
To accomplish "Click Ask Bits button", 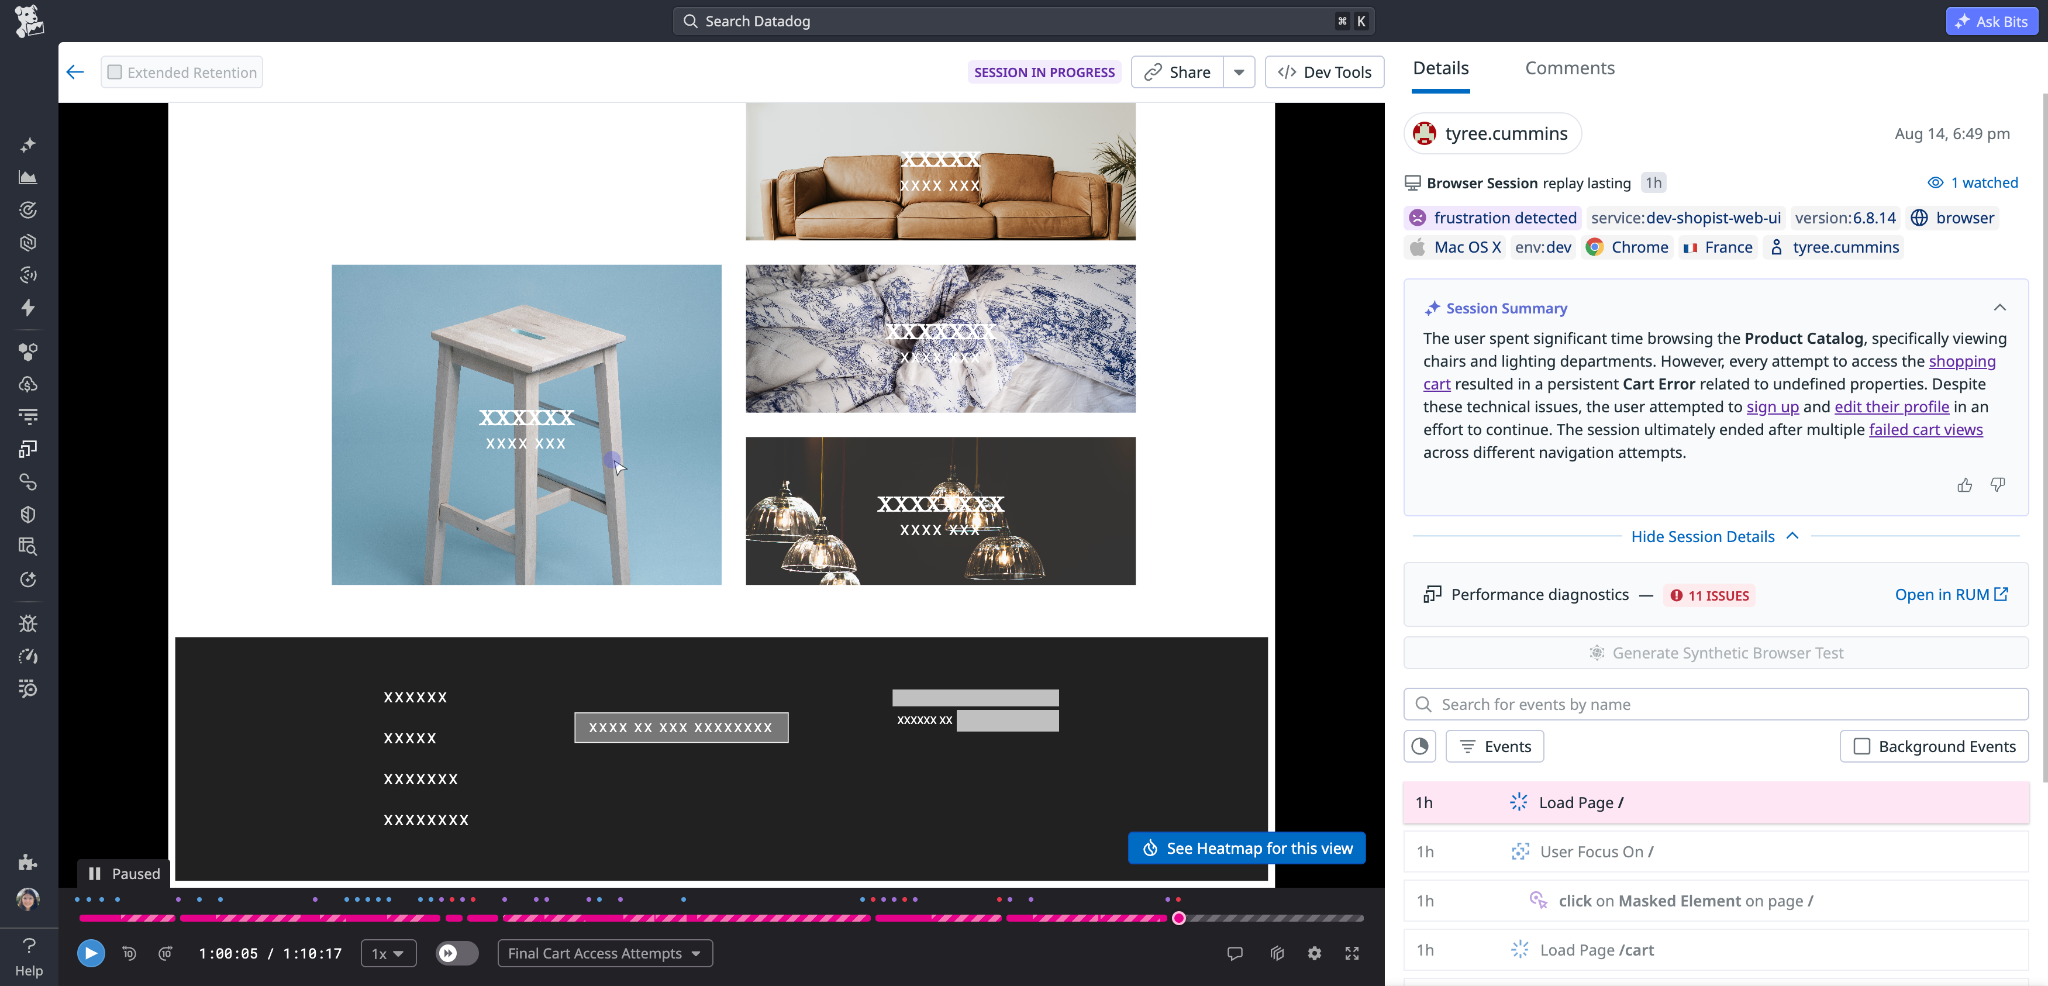I will point(1992,21).
